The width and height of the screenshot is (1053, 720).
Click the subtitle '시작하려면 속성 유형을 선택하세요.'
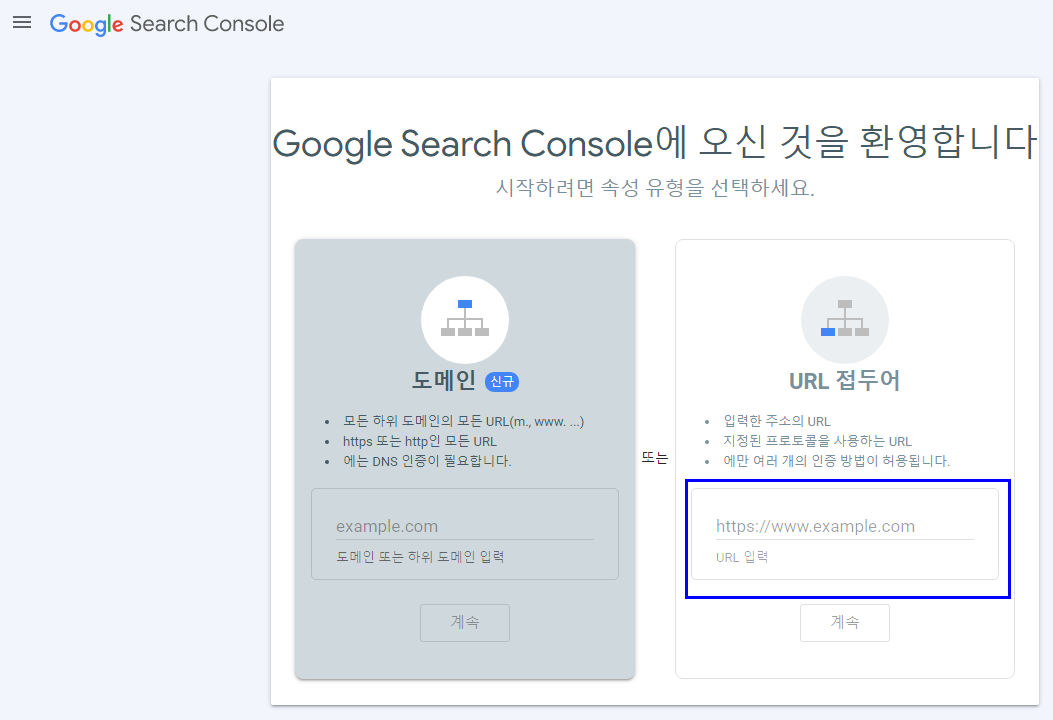(x=655, y=188)
